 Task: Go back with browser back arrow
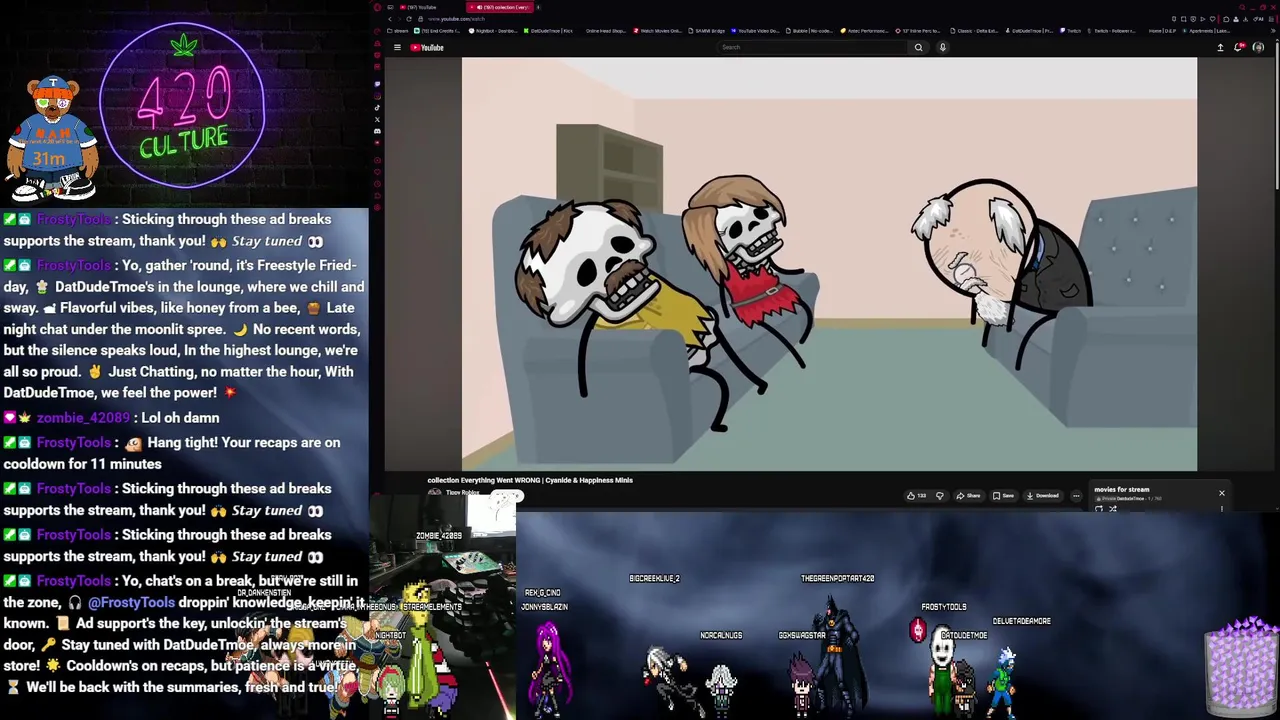[390, 19]
